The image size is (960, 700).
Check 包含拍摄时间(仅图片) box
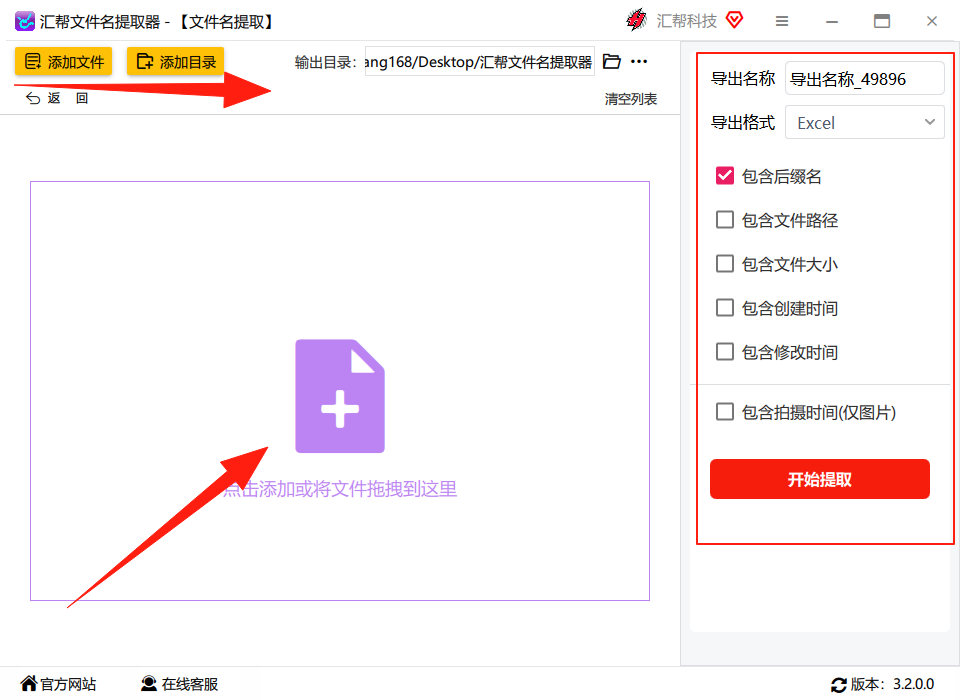(725, 412)
